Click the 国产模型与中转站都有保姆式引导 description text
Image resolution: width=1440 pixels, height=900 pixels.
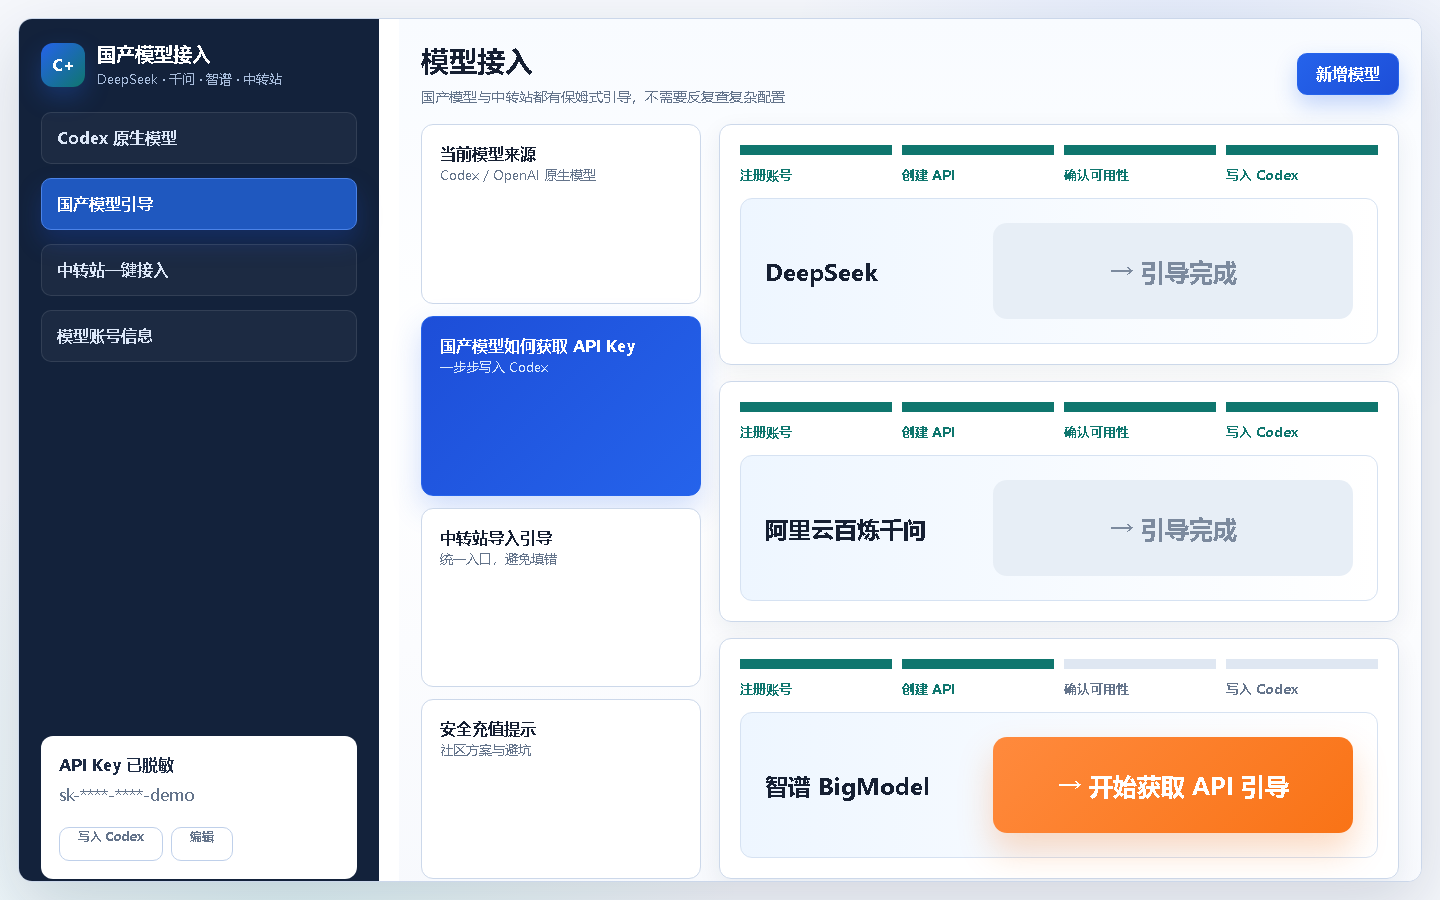tap(603, 97)
